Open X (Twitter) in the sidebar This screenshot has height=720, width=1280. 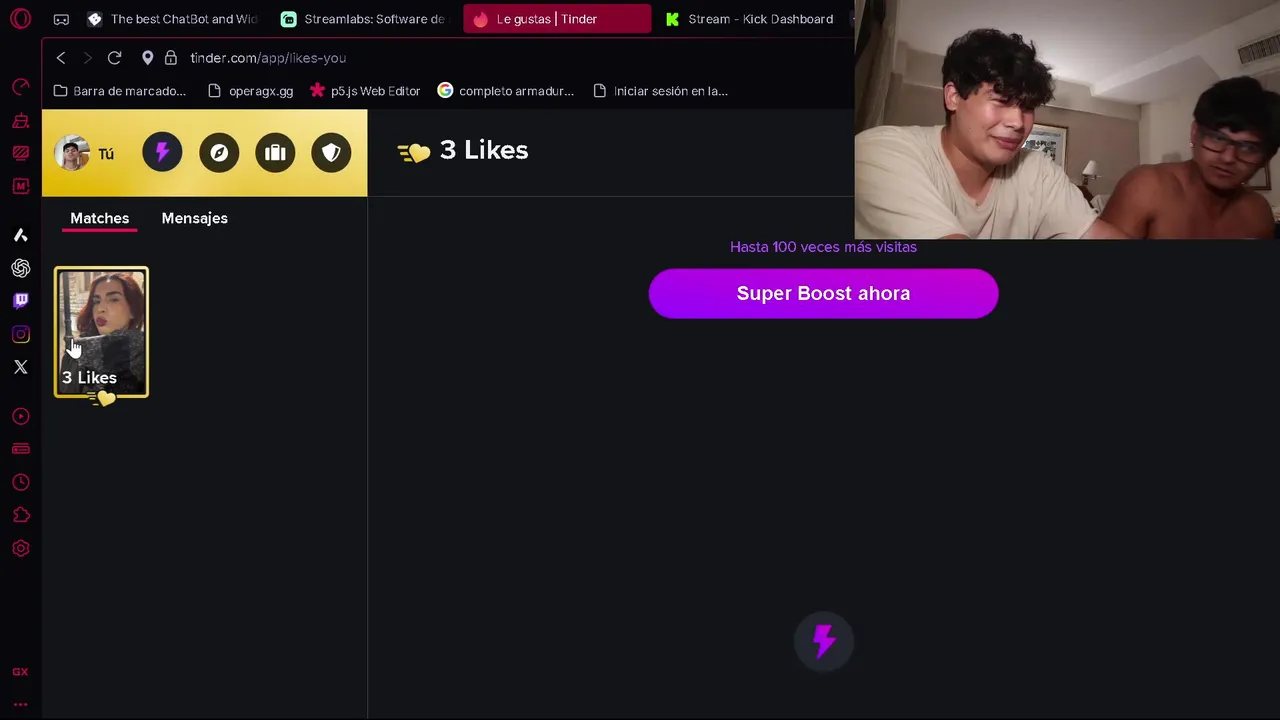coord(20,367)
